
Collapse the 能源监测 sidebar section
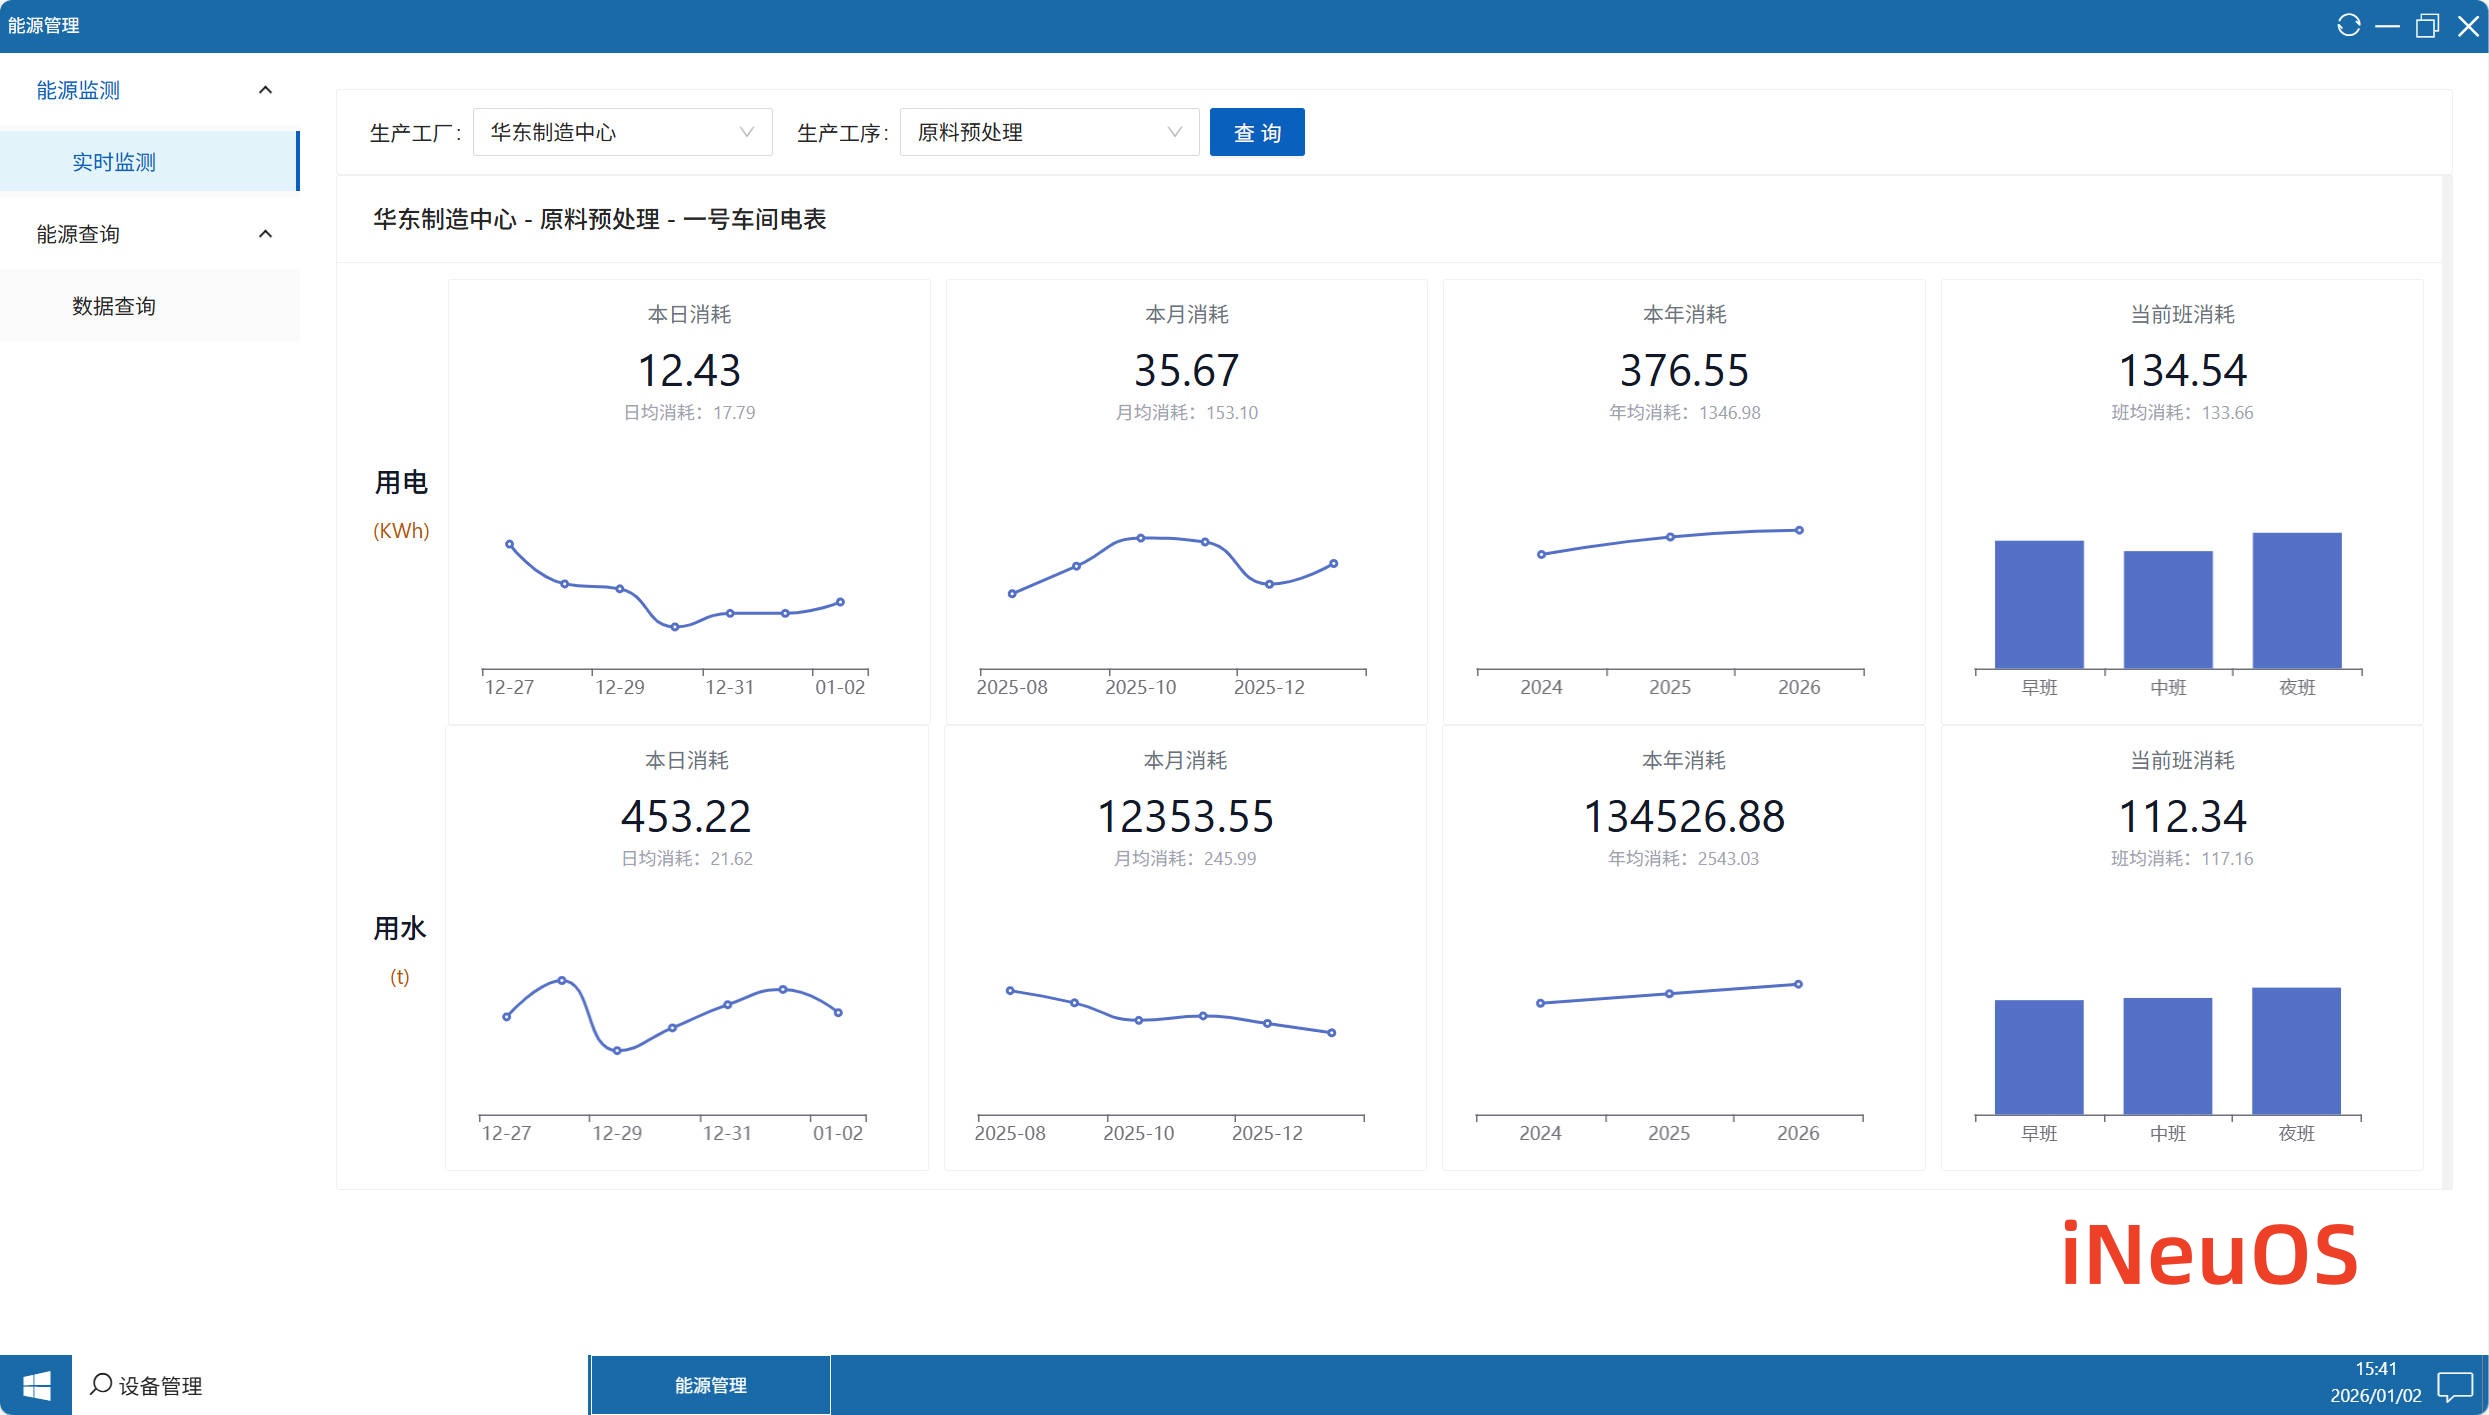pyautogui.click(x=265, y=90)
